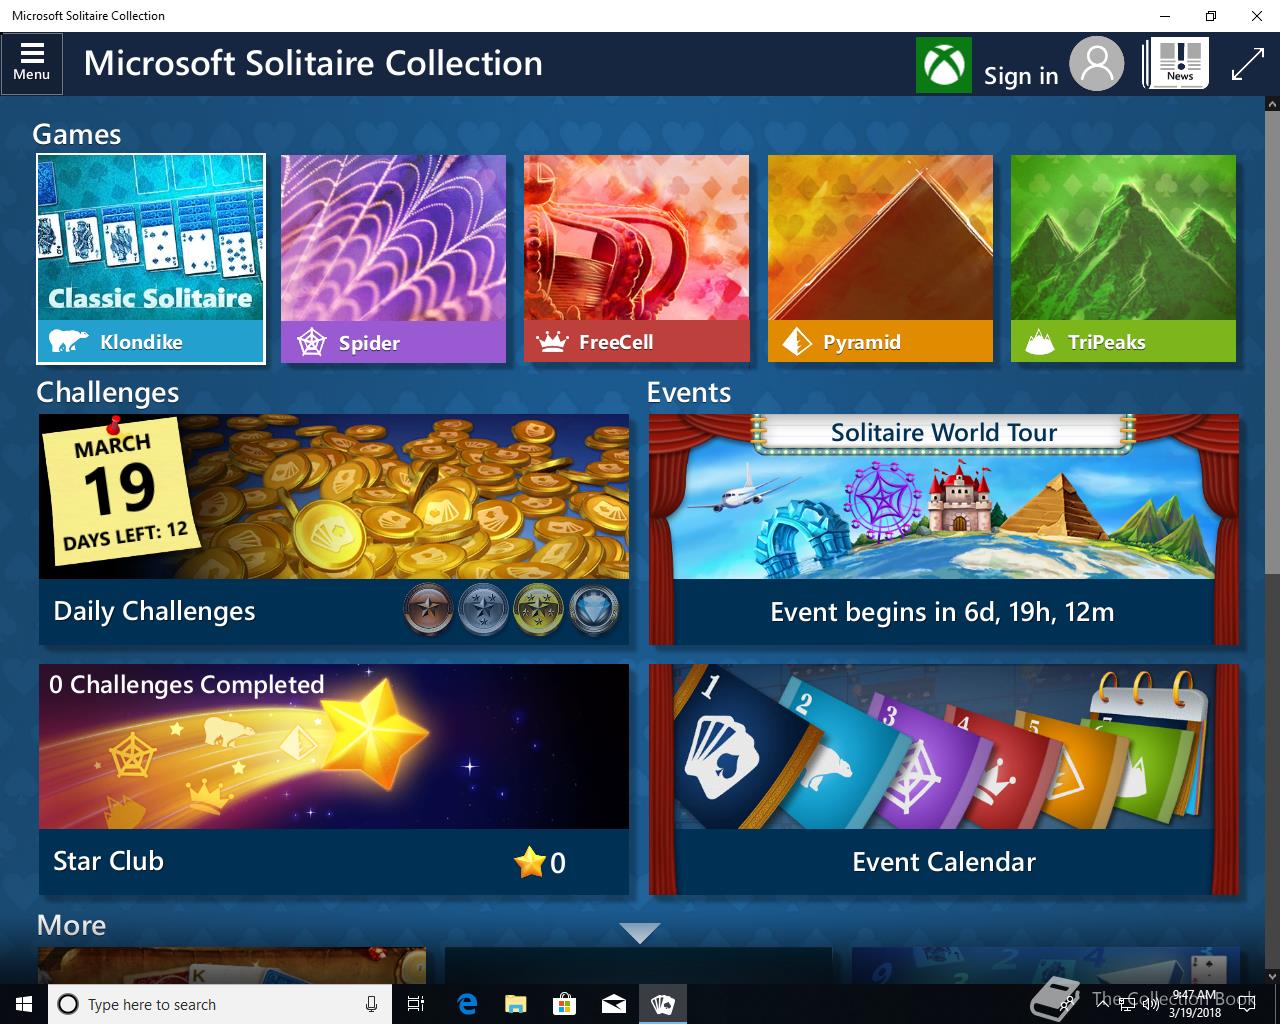Image resolution: width=1280 pixels, height=1024 pixels.
Task: Open the Star Club panel
Action: click(334, 779)
